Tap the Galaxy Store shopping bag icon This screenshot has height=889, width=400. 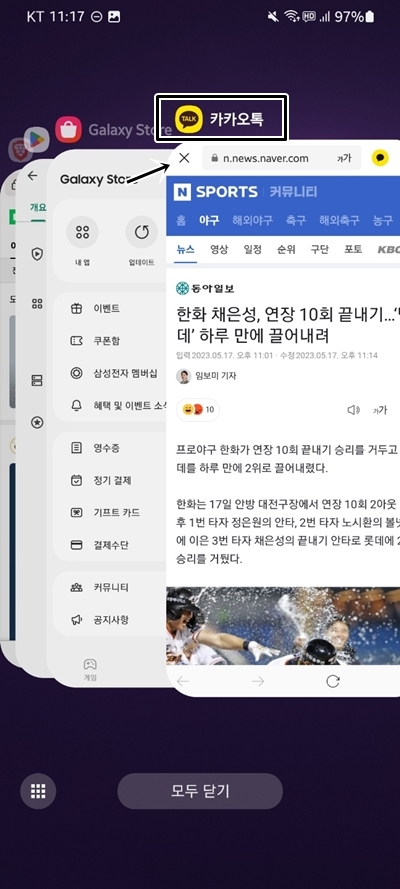point(69,130)
